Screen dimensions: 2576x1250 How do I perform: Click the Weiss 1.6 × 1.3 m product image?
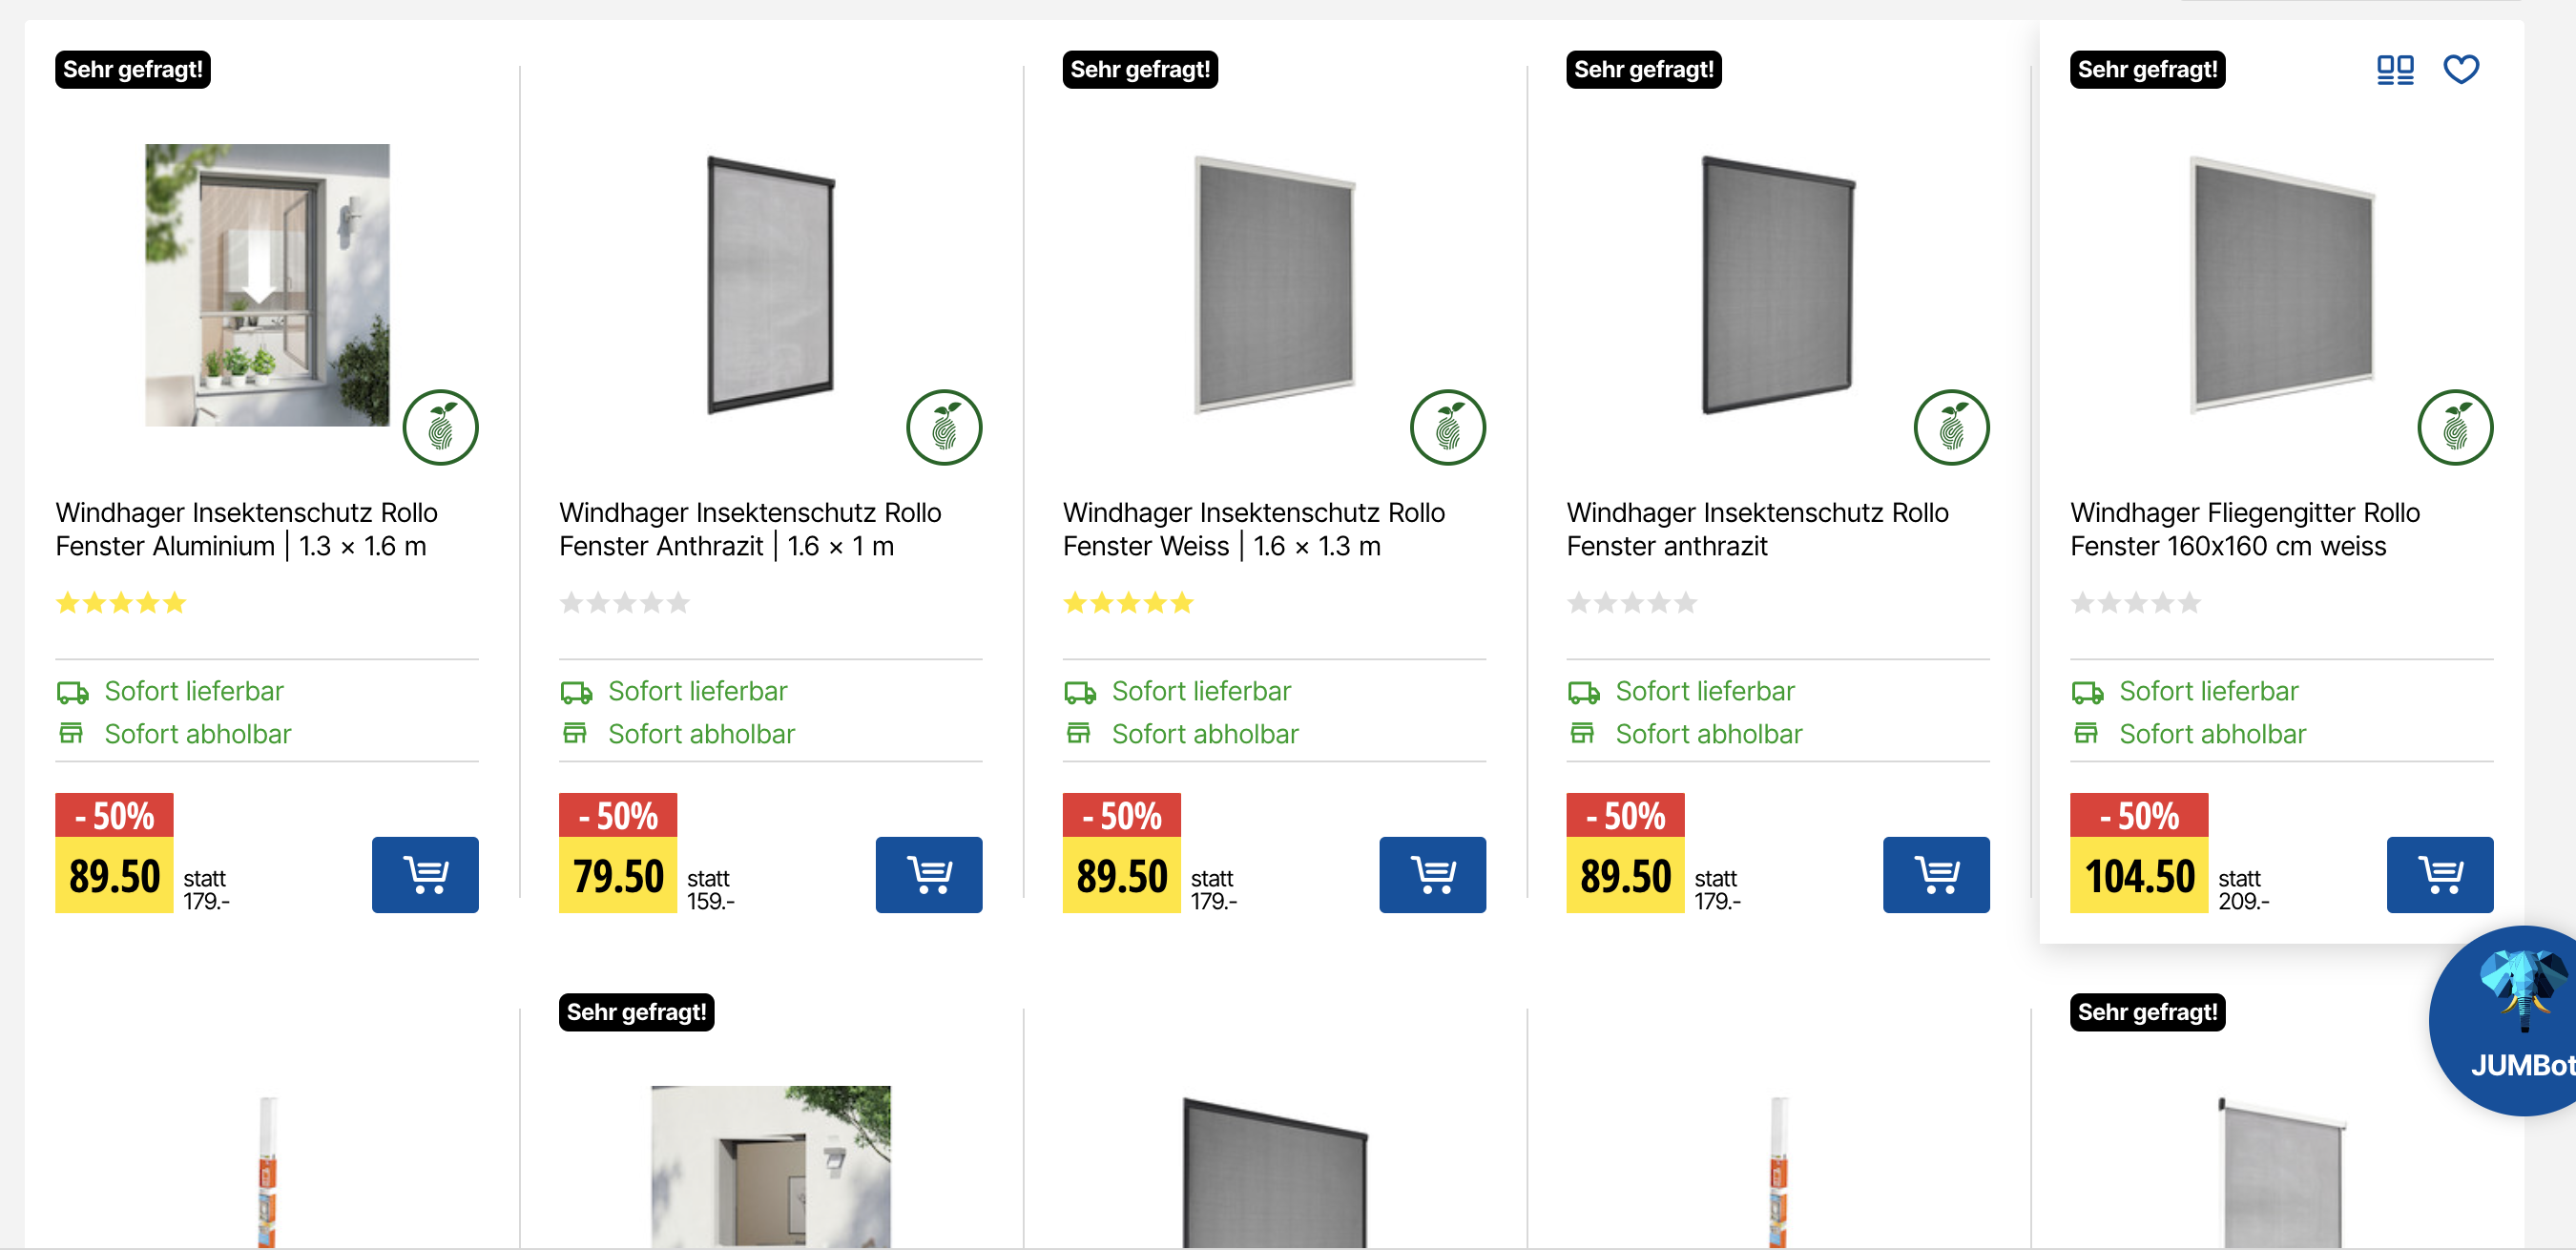pyautogui.click(x=1274, y=285)
